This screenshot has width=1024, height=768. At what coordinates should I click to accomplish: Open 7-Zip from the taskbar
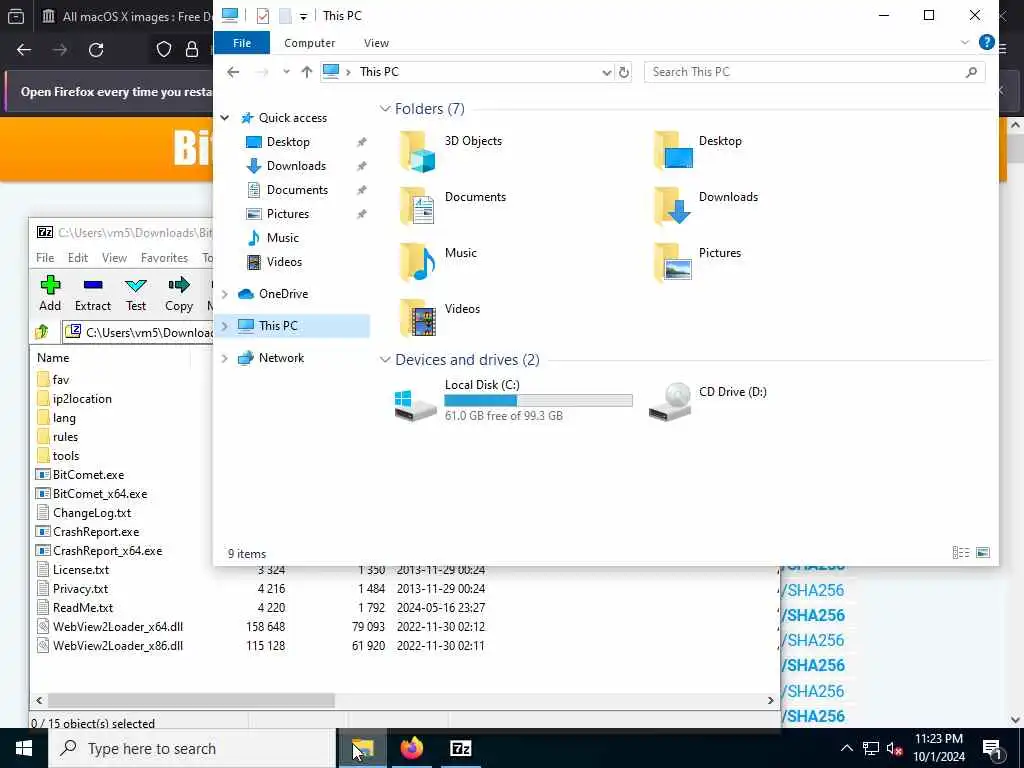click(460, 748)
